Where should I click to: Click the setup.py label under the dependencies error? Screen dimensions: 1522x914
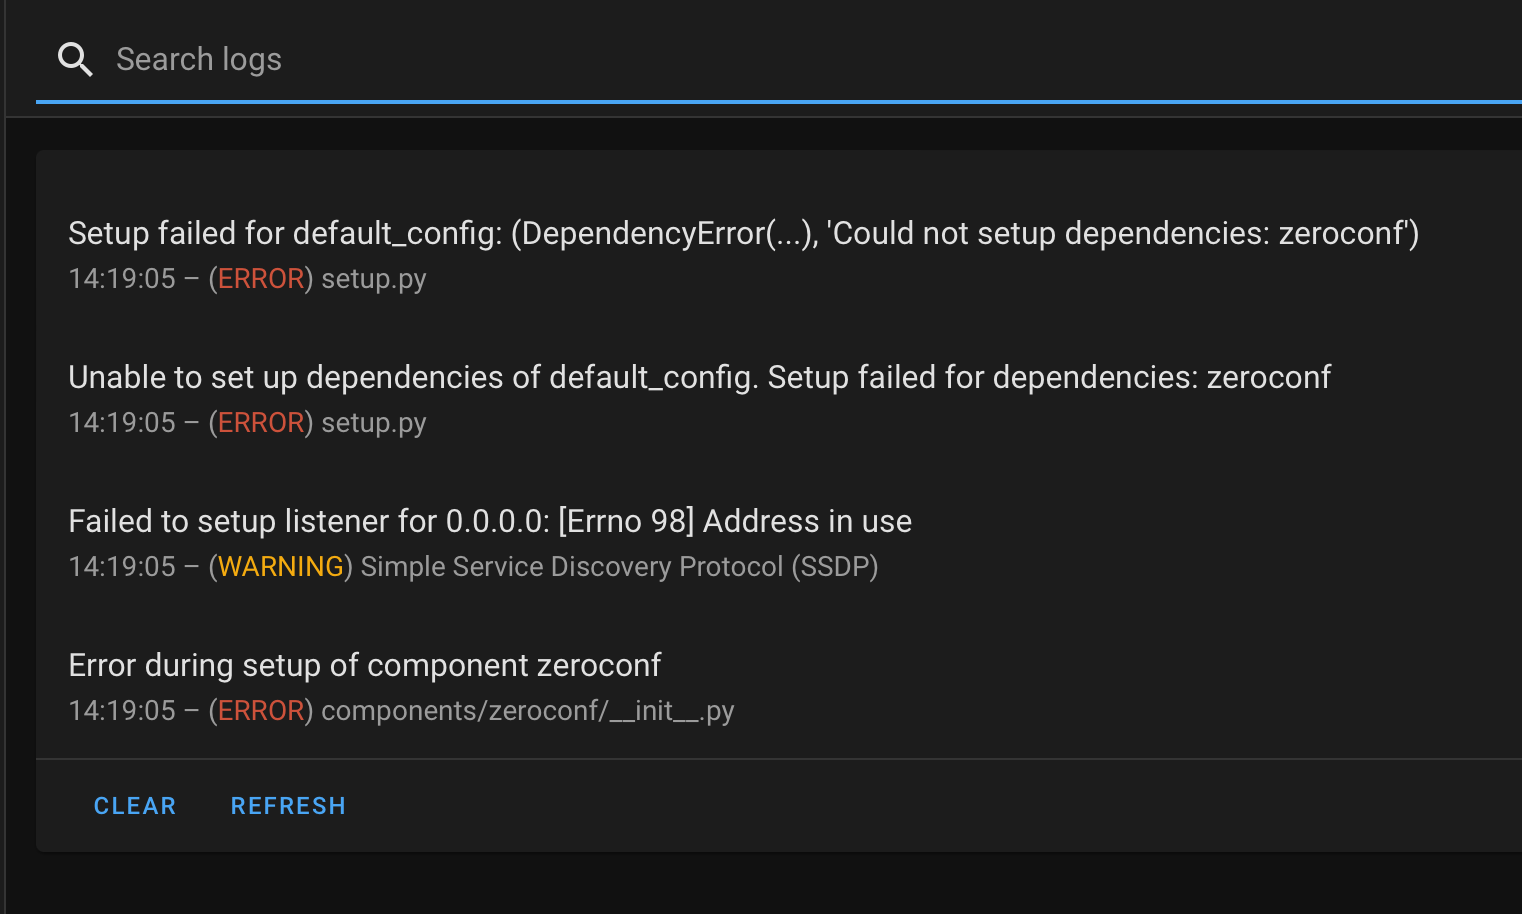click(373, 422)
